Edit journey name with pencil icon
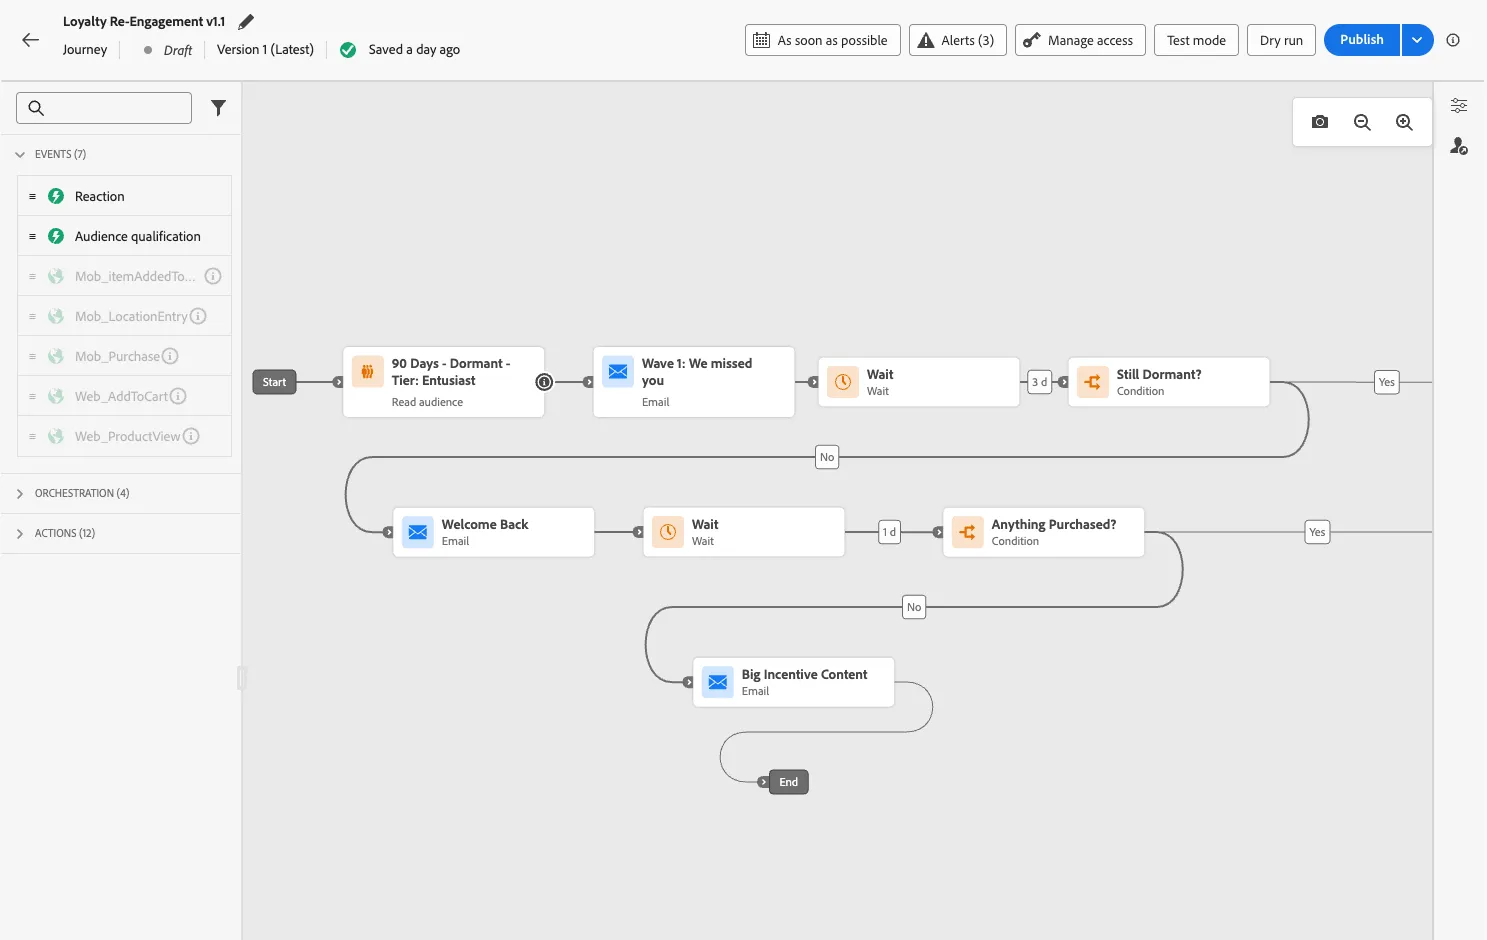The height and width of the screenshot is (940, 1487). point(246,21)
